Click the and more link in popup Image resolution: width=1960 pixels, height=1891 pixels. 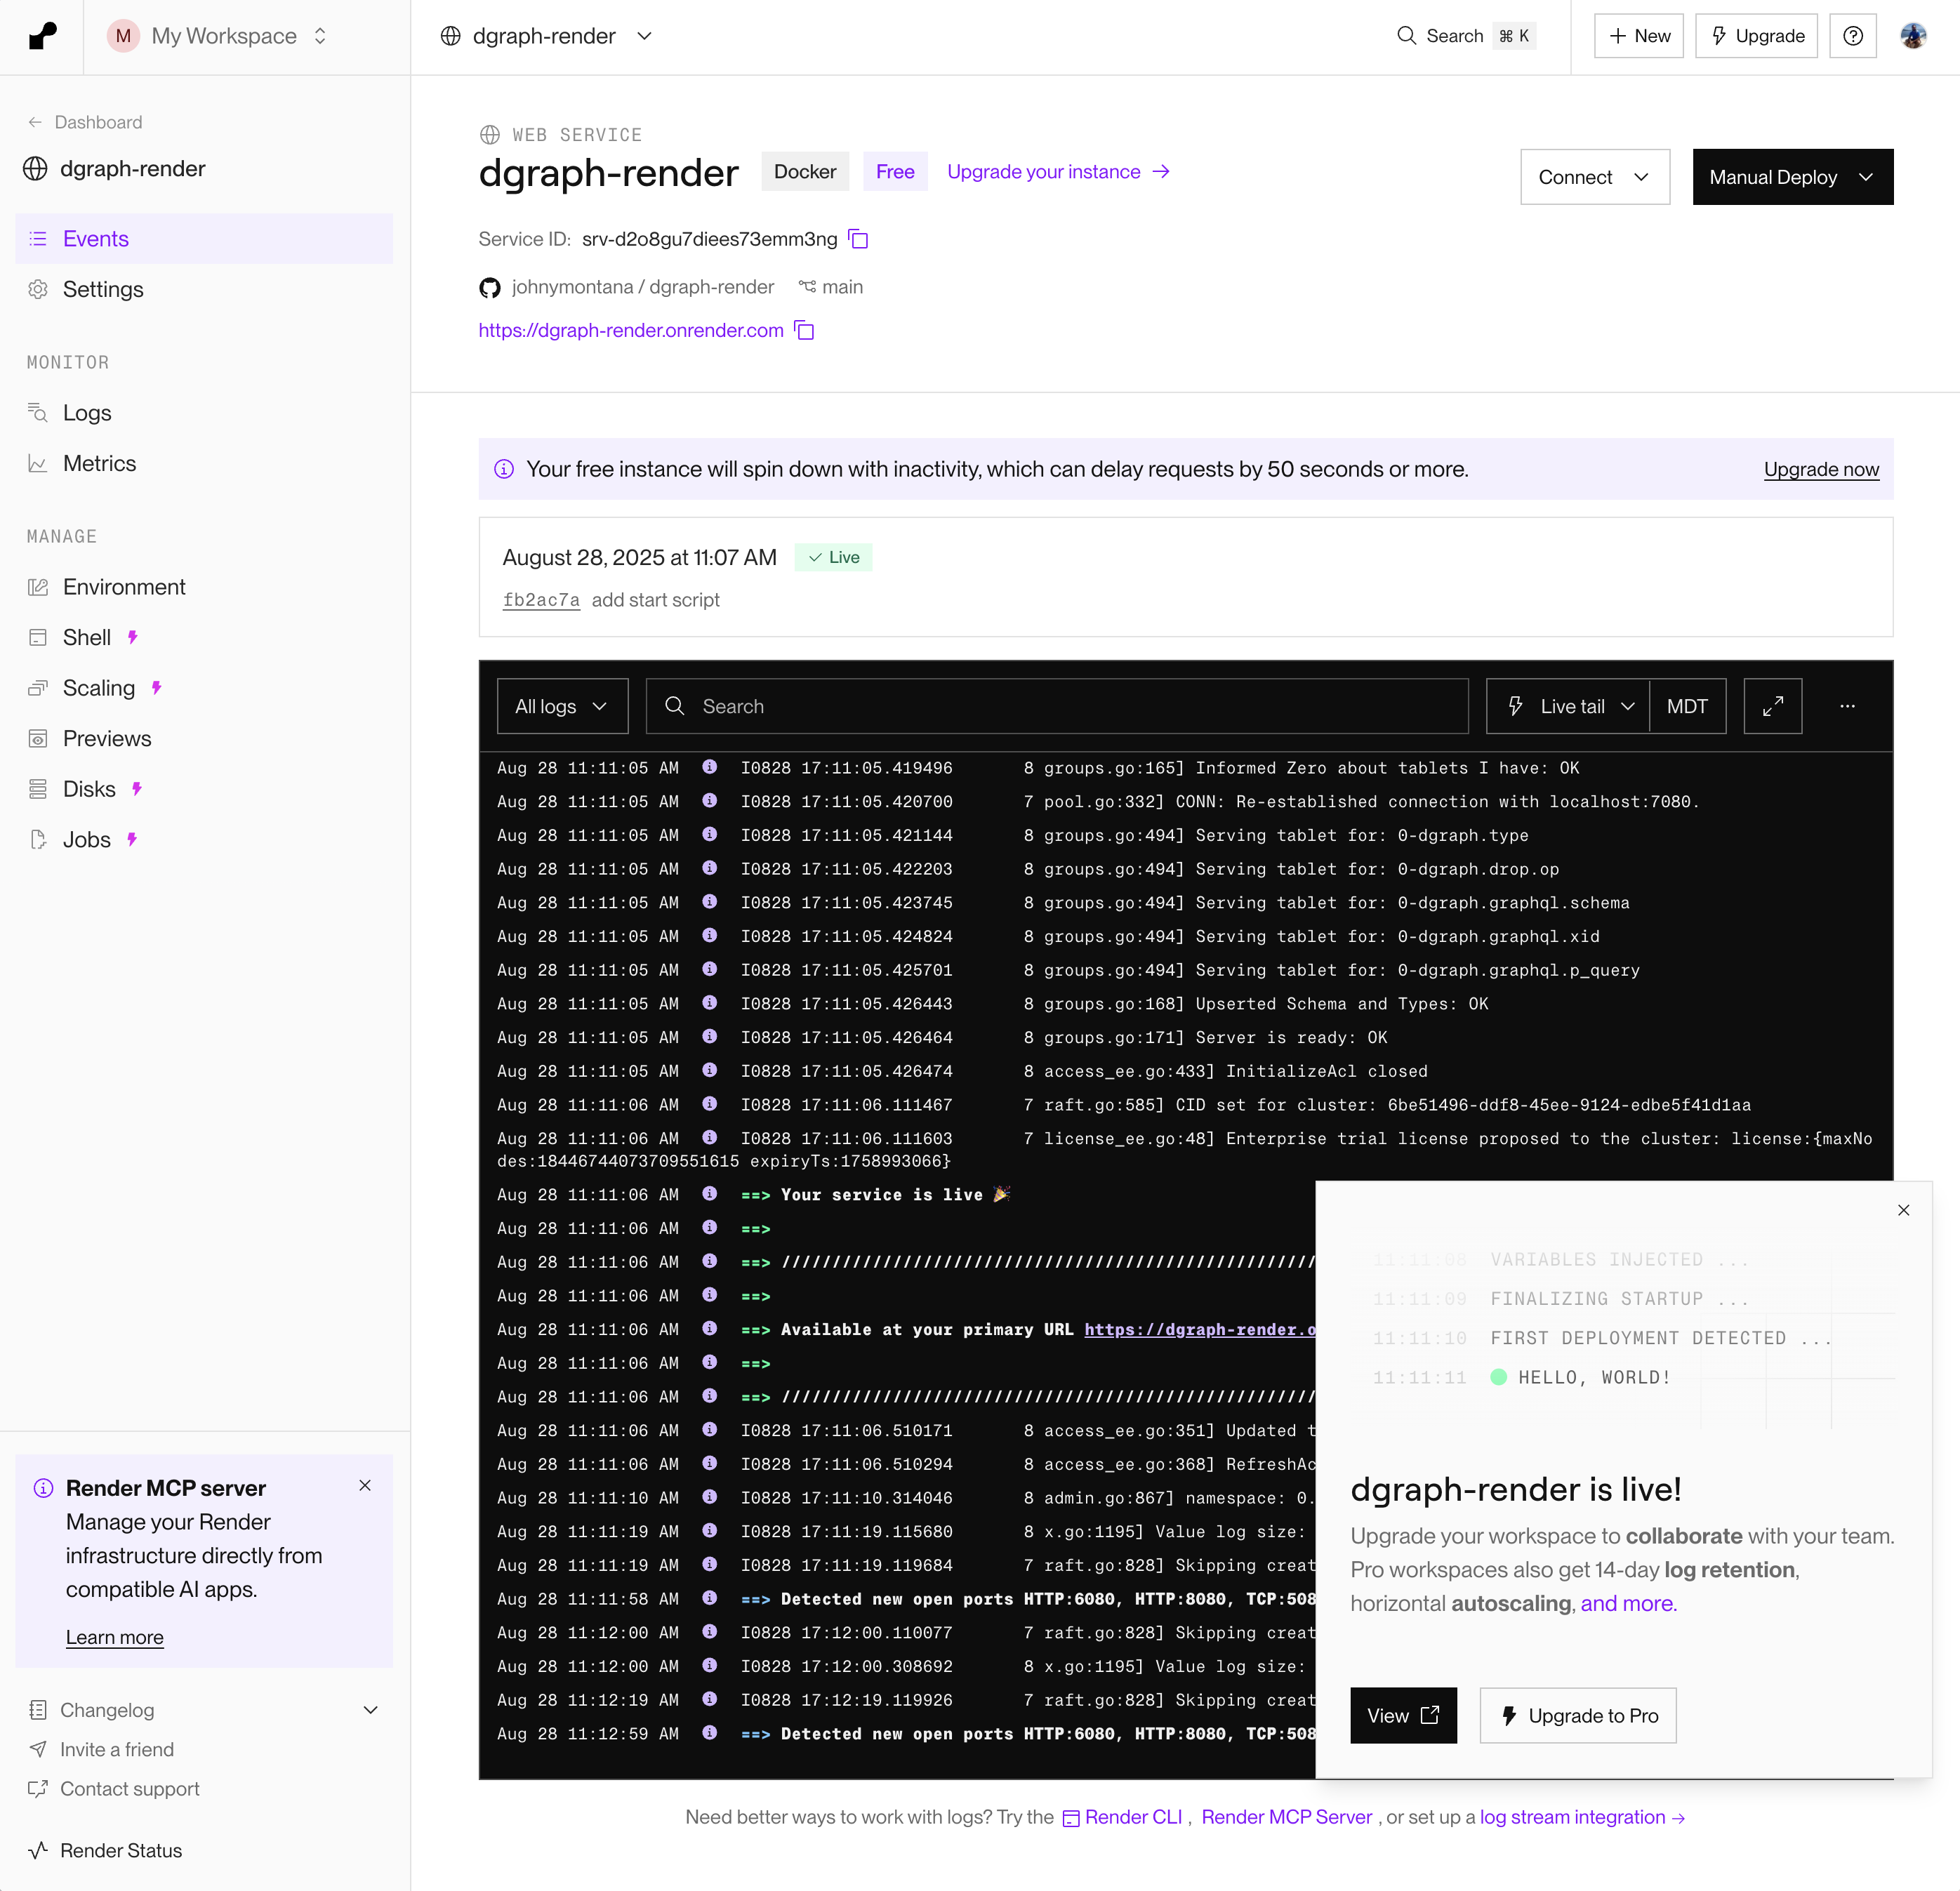click(1628, 1603)
